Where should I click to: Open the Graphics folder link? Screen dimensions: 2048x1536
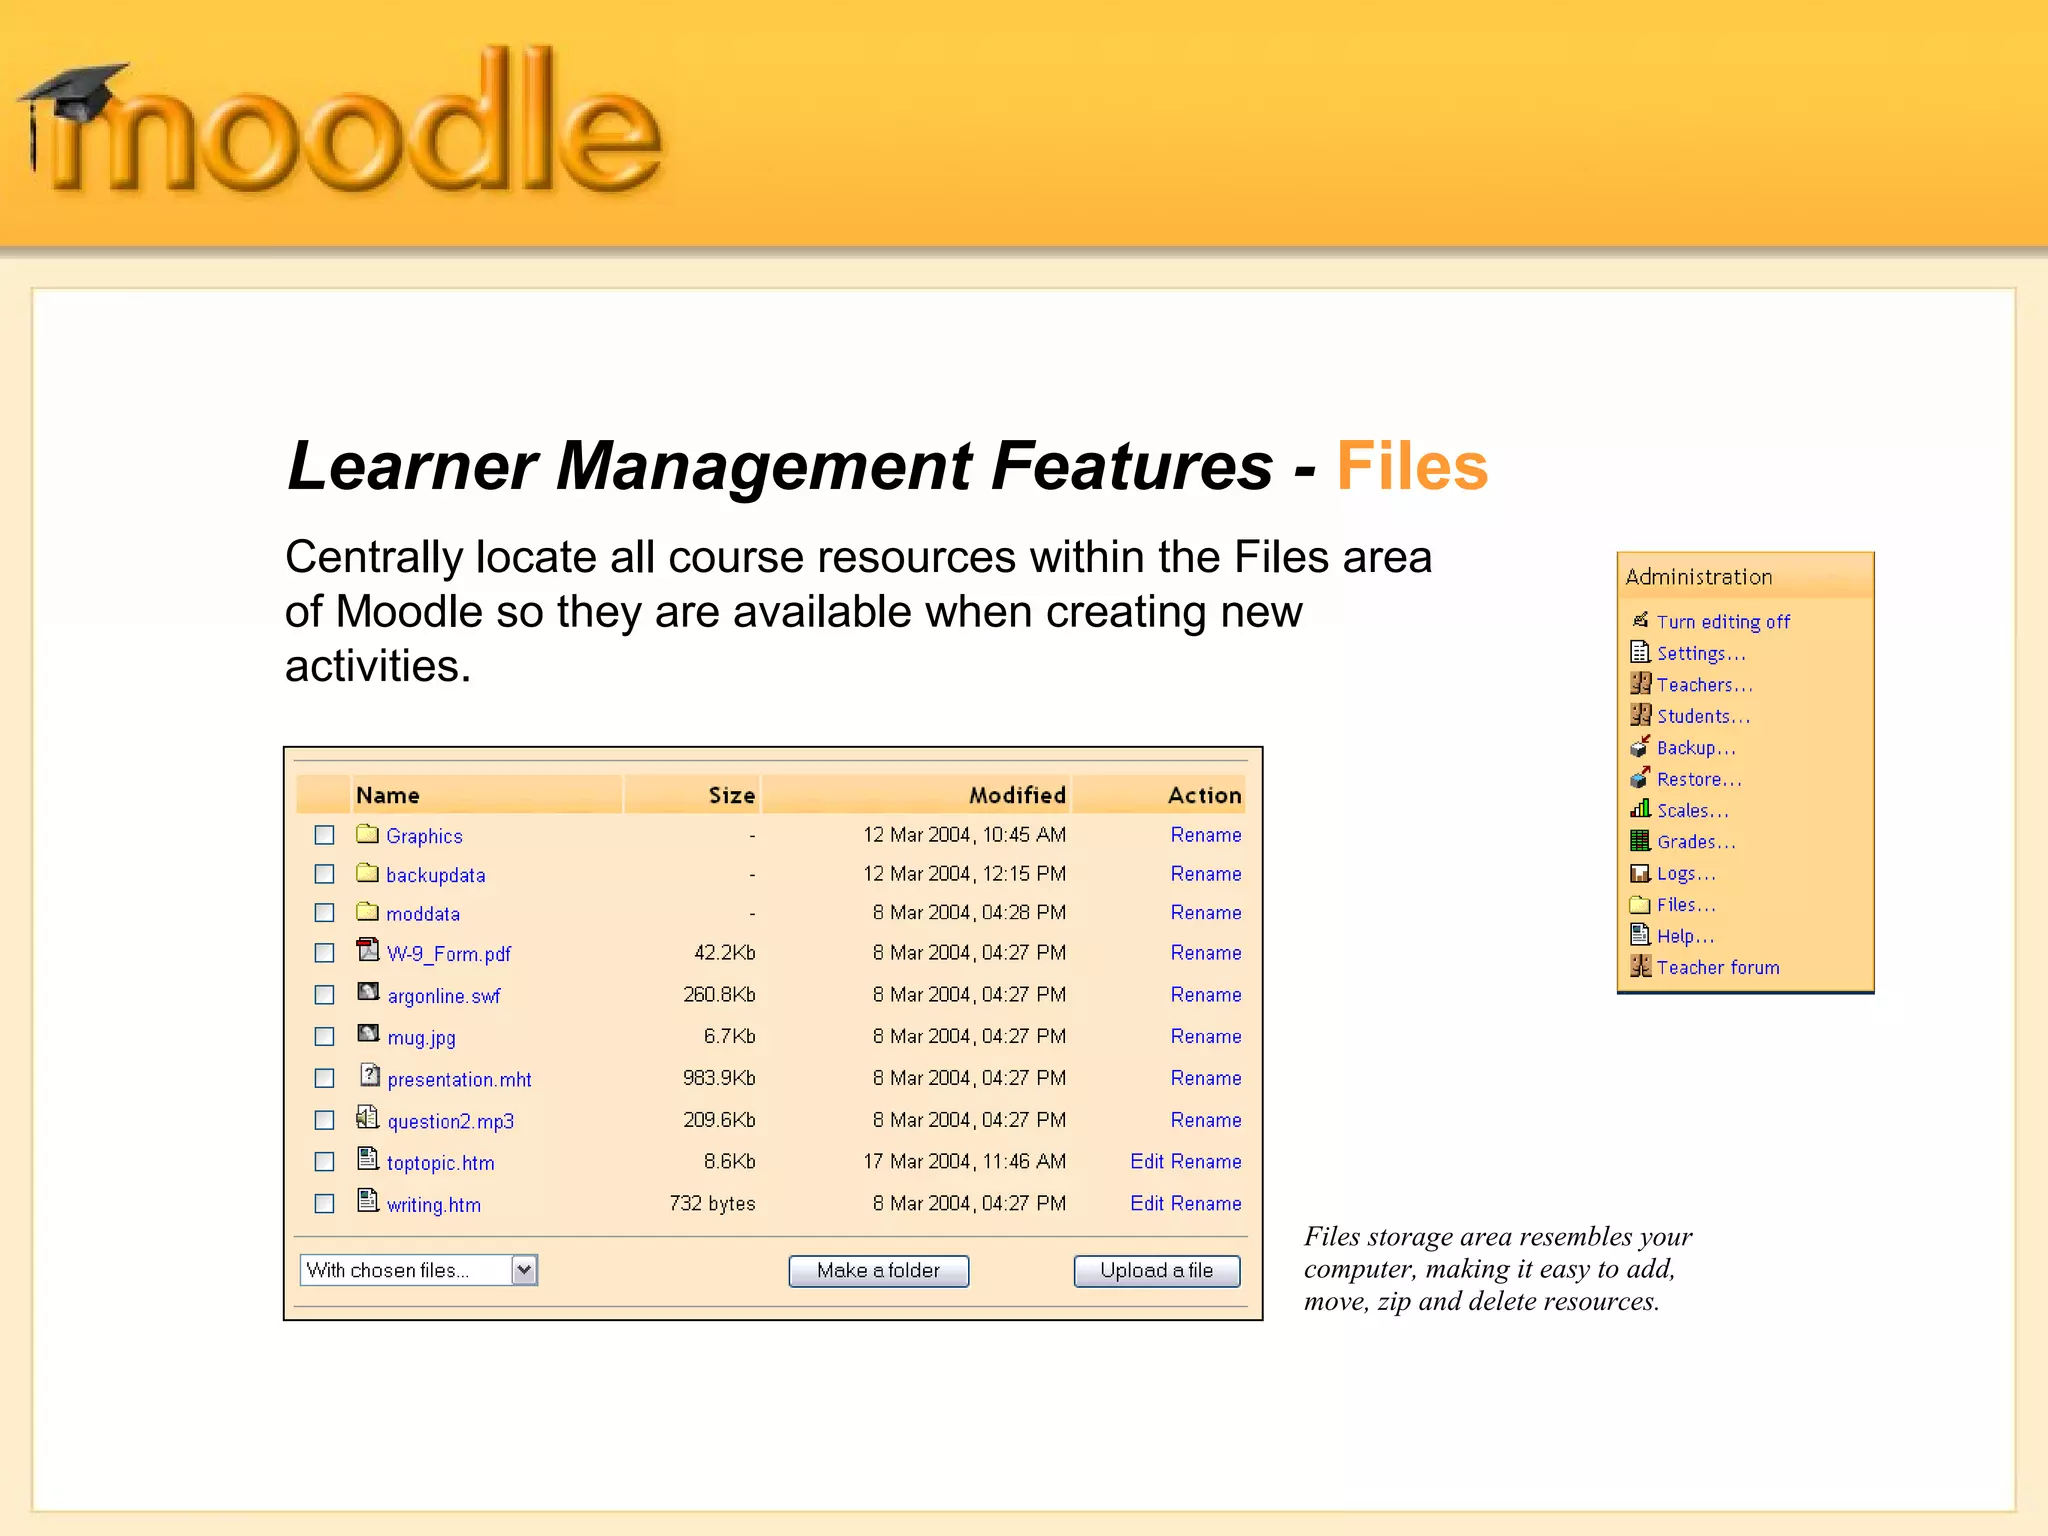point(424,836)
